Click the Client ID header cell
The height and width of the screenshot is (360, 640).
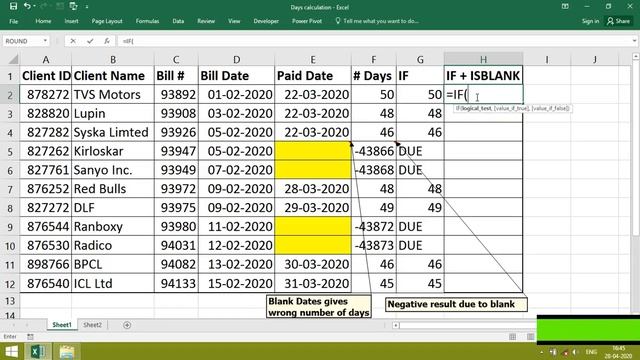[x=46, y=76]
